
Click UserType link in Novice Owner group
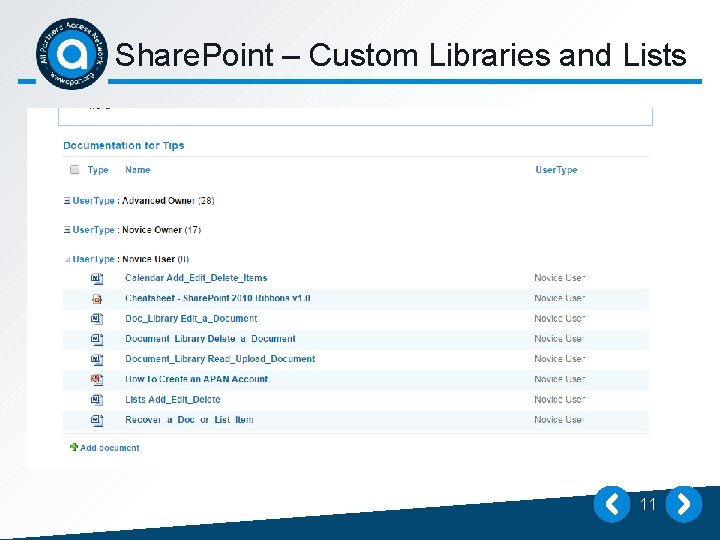(93, 230)
